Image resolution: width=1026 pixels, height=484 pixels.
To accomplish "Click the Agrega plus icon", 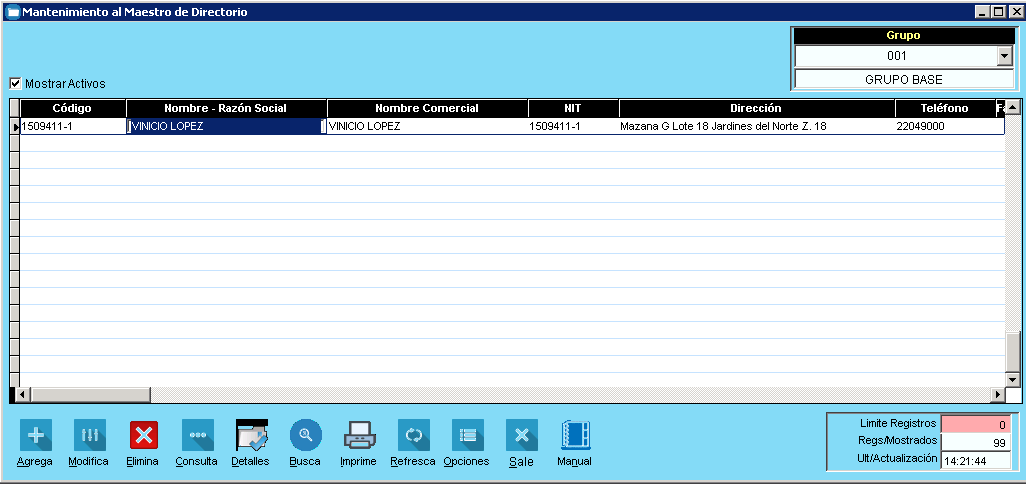I will (35, 435).
